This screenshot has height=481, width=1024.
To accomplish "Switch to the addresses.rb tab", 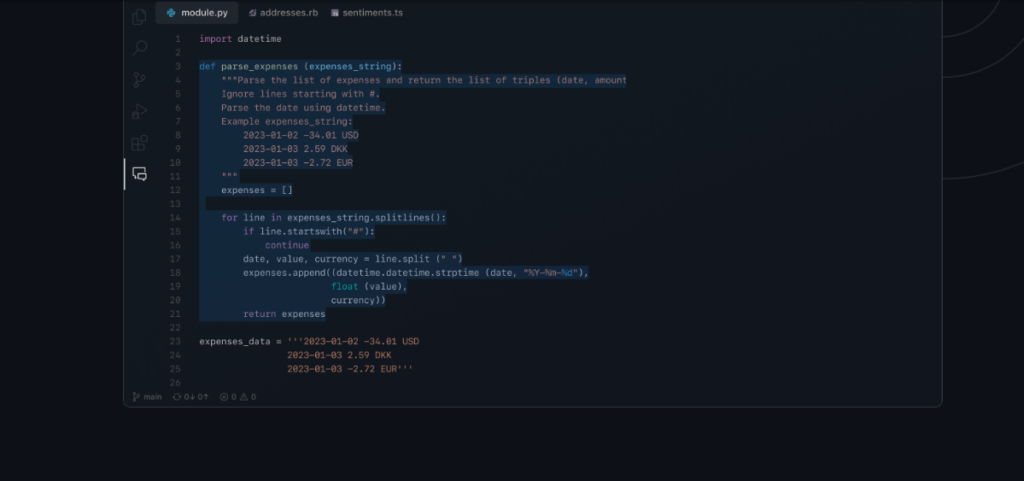I will pos(283,12).
